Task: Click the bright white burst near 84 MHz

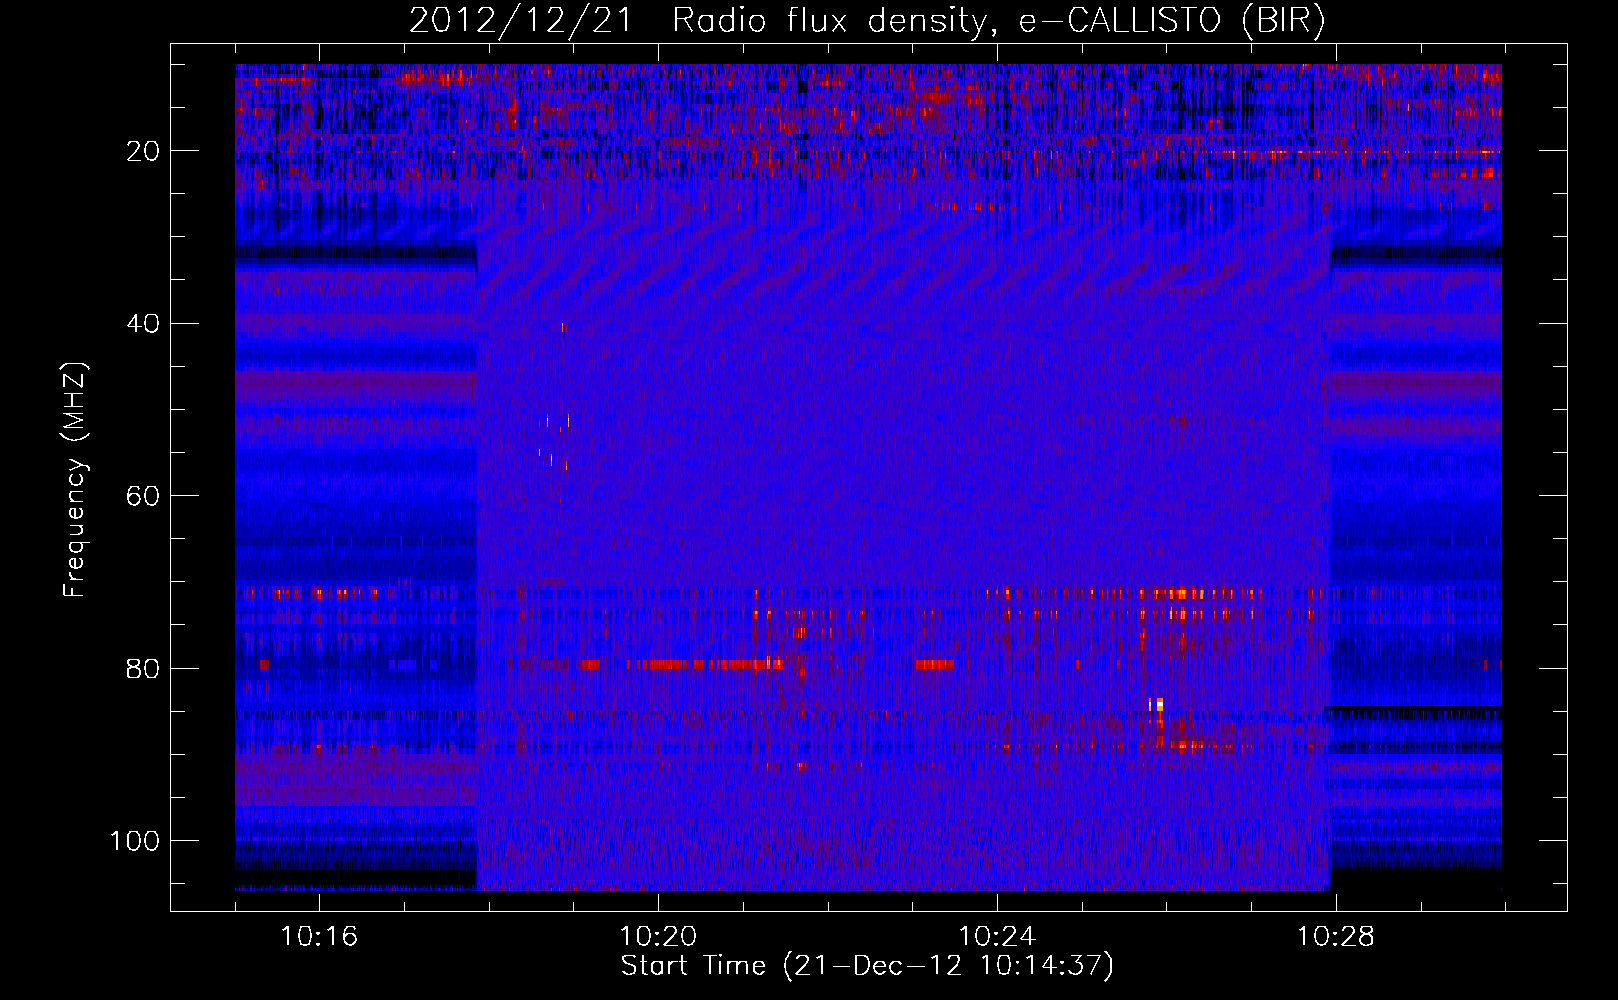Action: click(1157, 704)
